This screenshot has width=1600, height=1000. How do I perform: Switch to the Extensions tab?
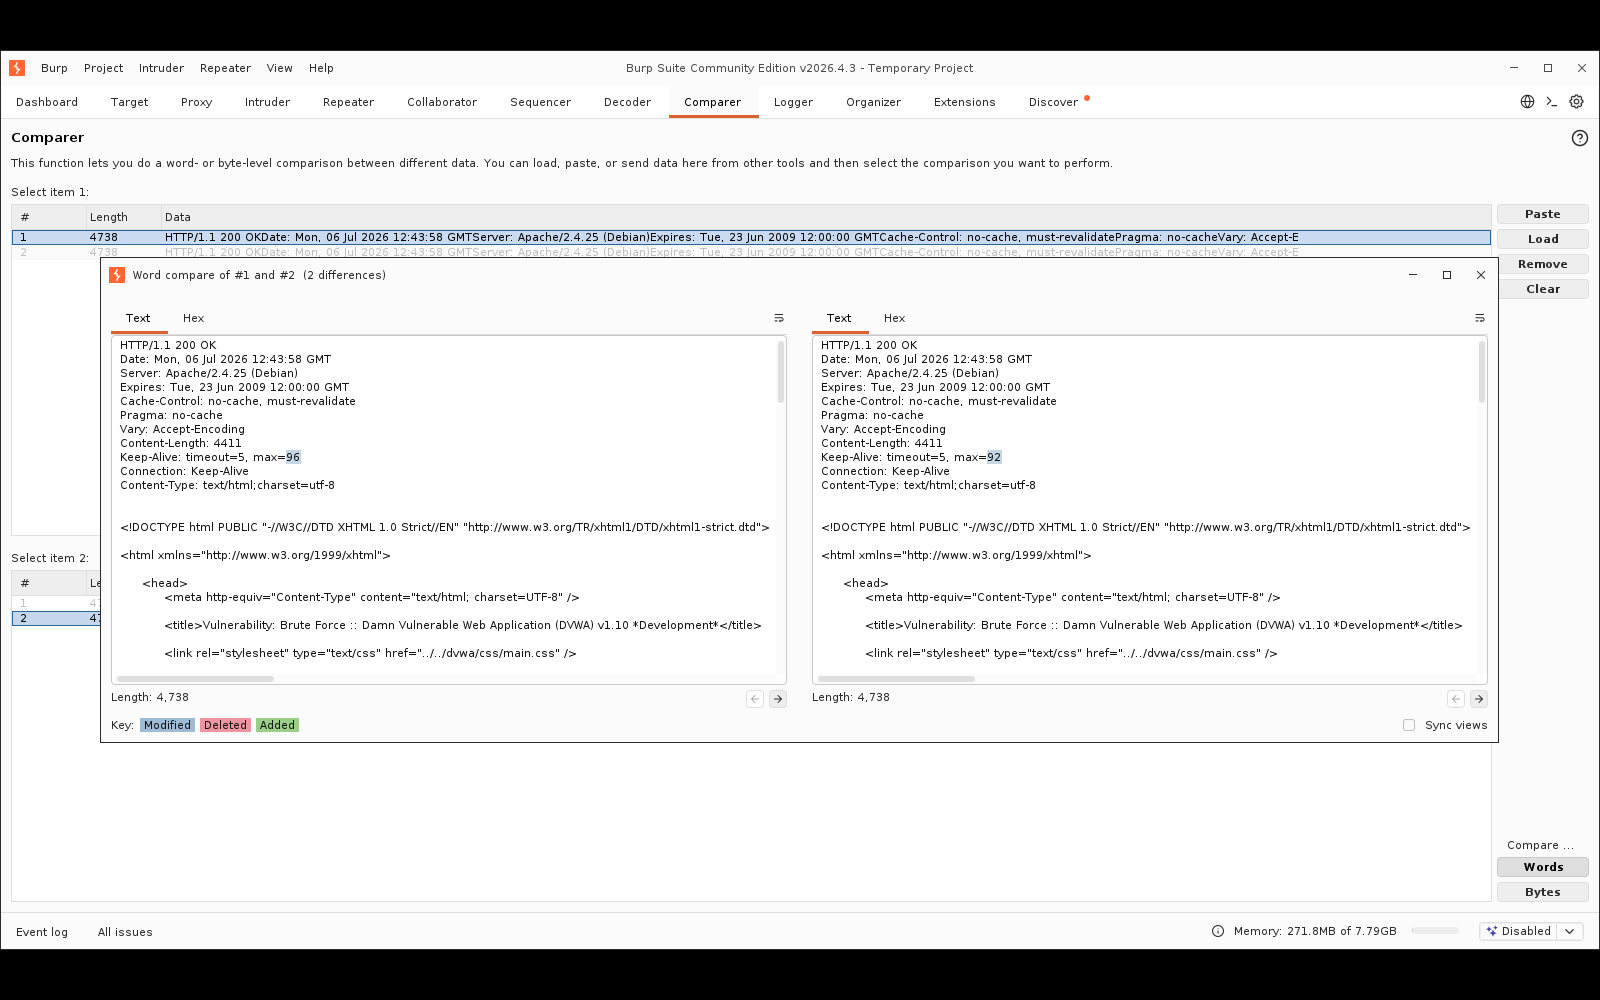965,102
